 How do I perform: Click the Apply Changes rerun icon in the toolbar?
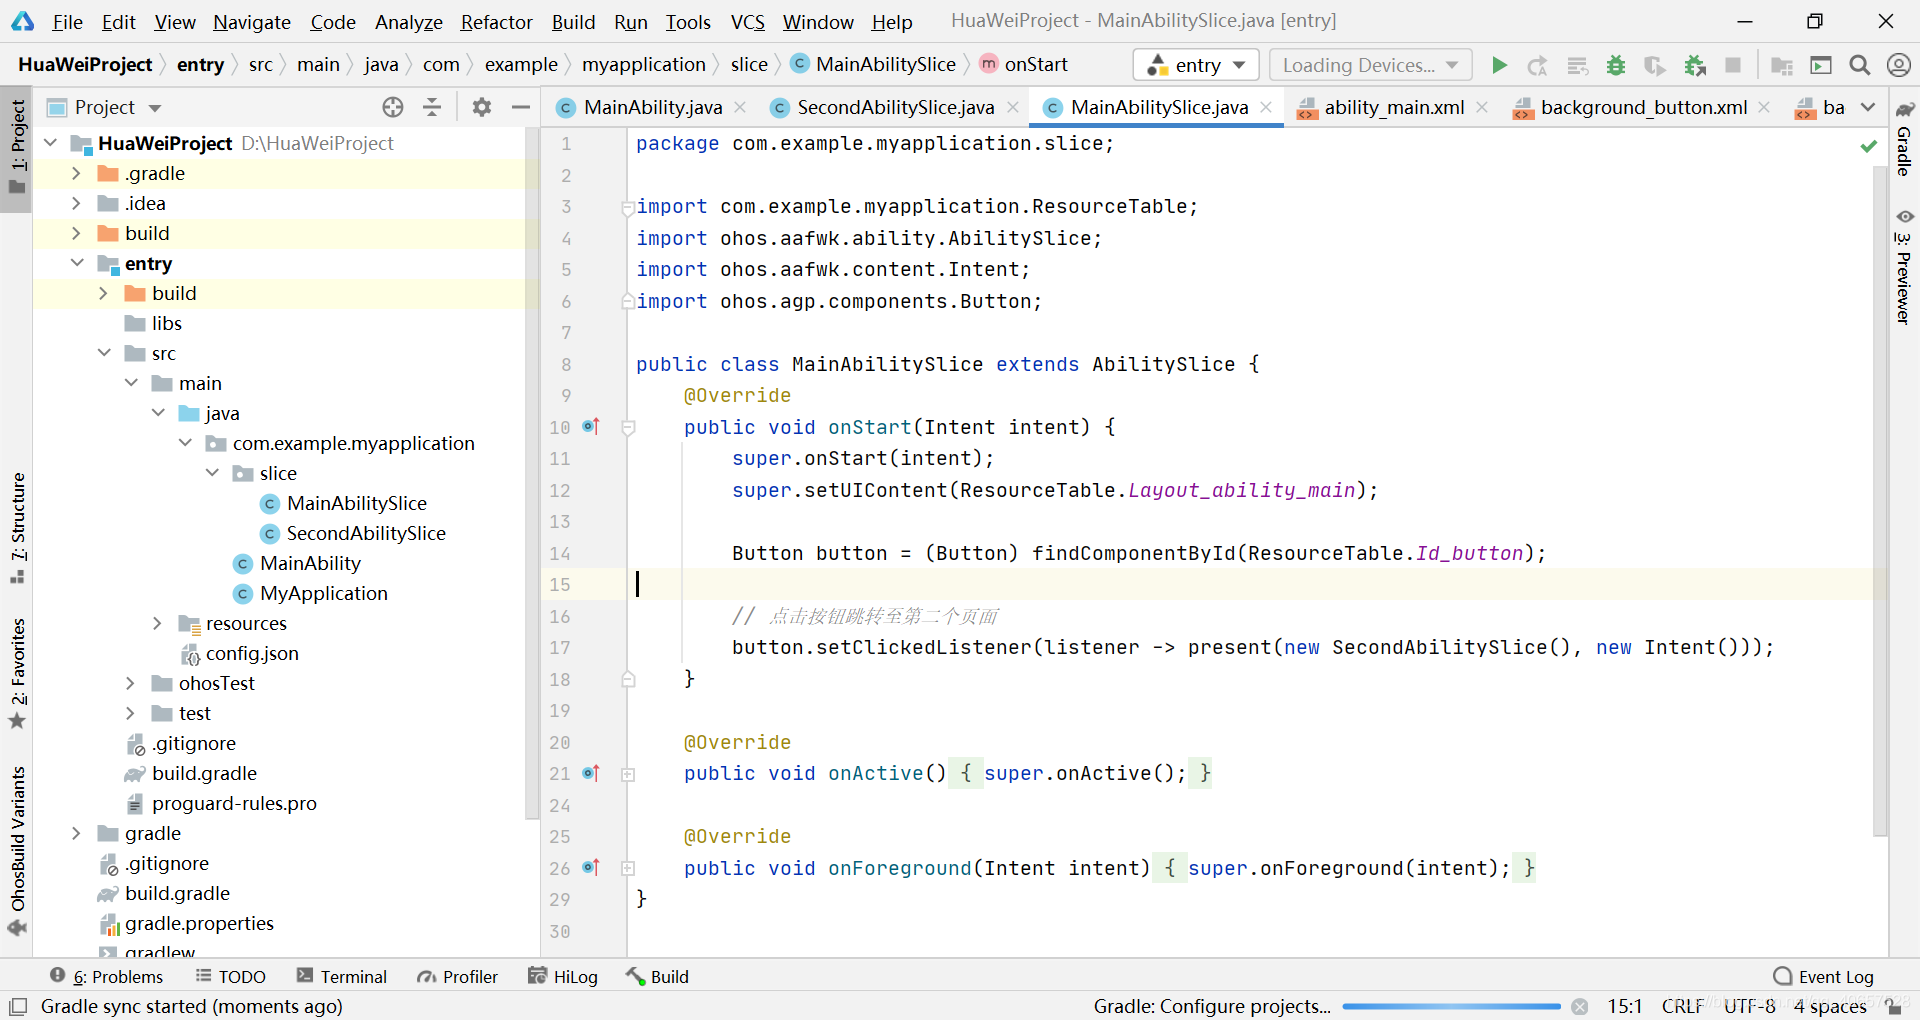pyautogui.click(x=1538, y=65)
